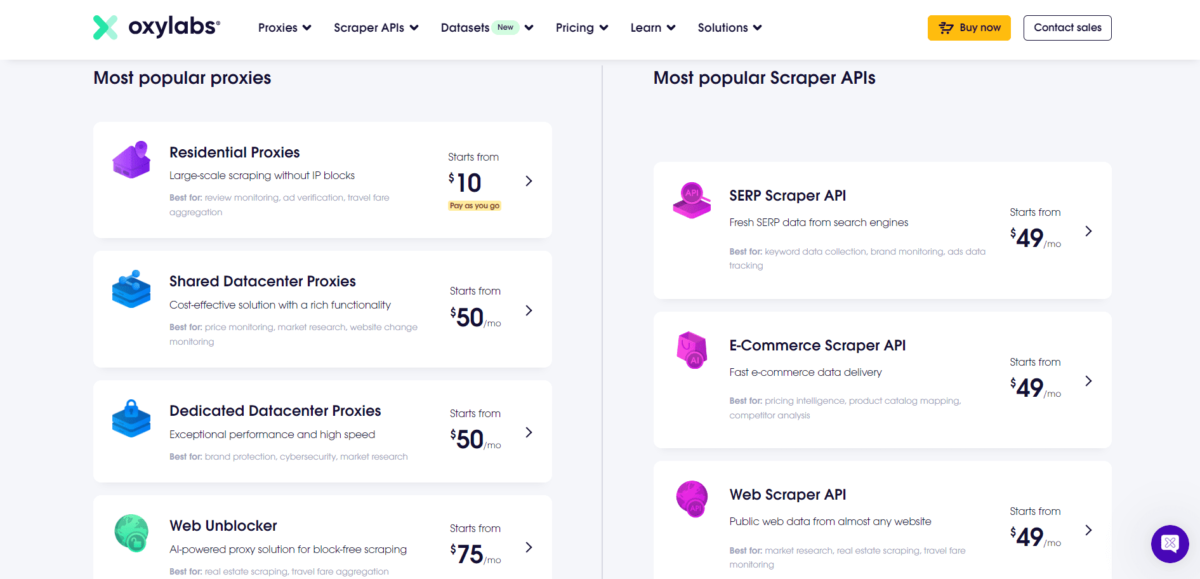Click the Pay as you go badge
1200x579 pixels.
(x=474, y=204)
